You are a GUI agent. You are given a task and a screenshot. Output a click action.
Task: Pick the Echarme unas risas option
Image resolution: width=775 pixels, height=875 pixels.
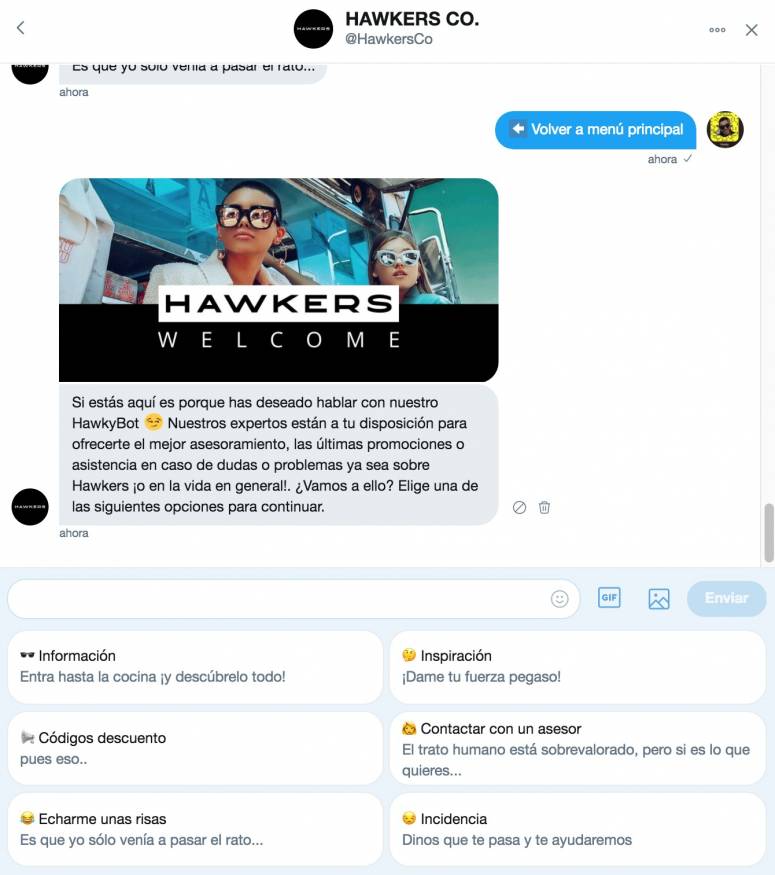pos(195,829)
